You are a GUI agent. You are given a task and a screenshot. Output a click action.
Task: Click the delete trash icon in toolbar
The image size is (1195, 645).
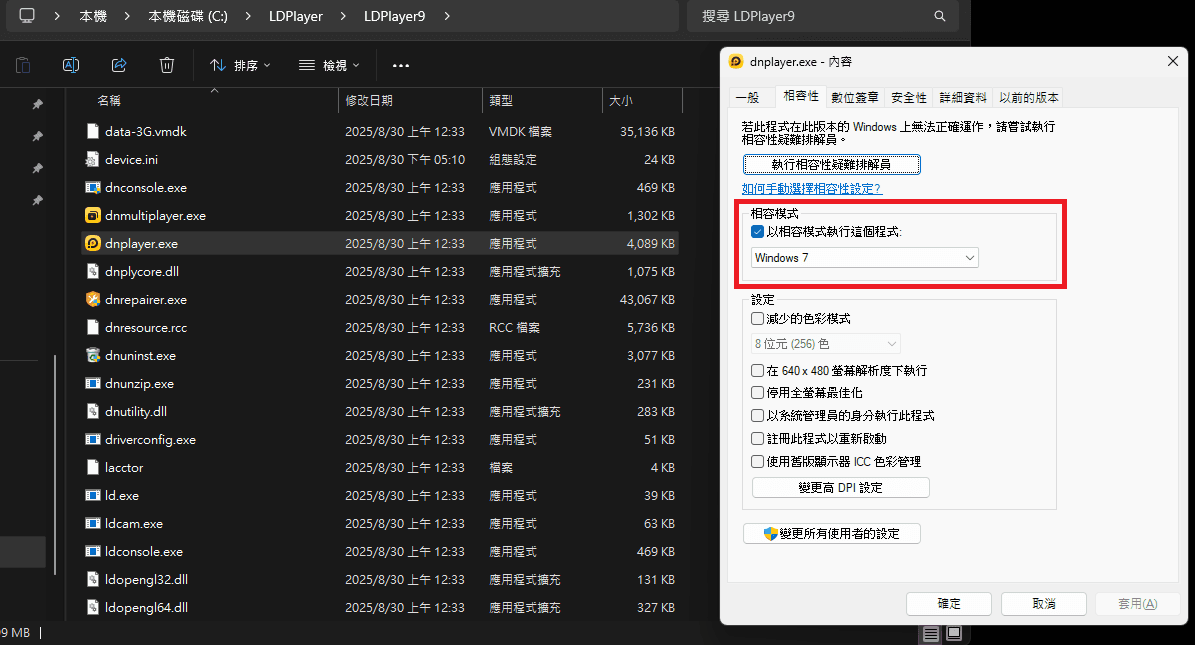click(167, 65)
